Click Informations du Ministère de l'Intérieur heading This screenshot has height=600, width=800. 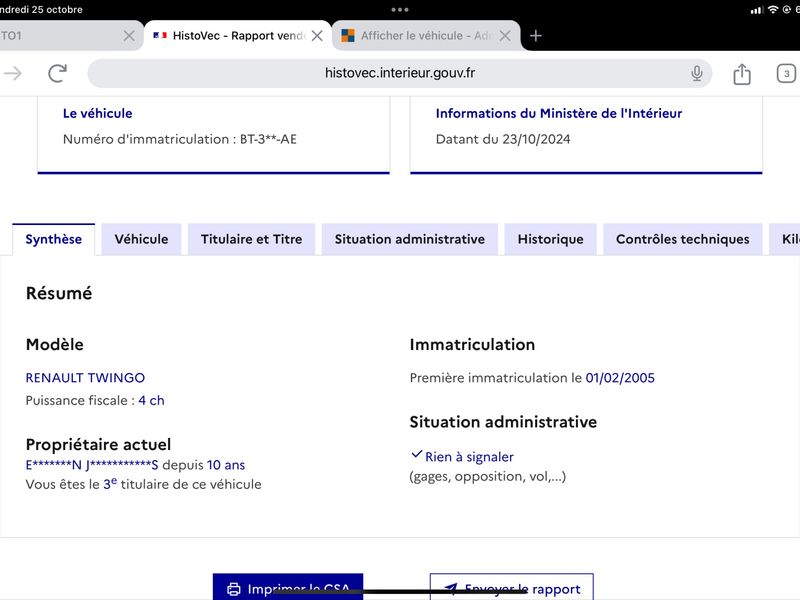[x=559, y=113]
